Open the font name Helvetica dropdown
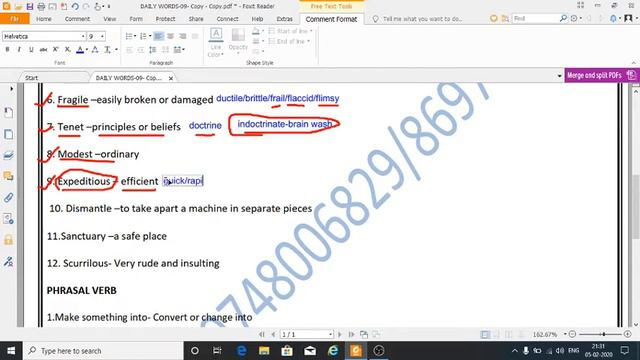This screenshot has height=360, width=640. point(83,36)
